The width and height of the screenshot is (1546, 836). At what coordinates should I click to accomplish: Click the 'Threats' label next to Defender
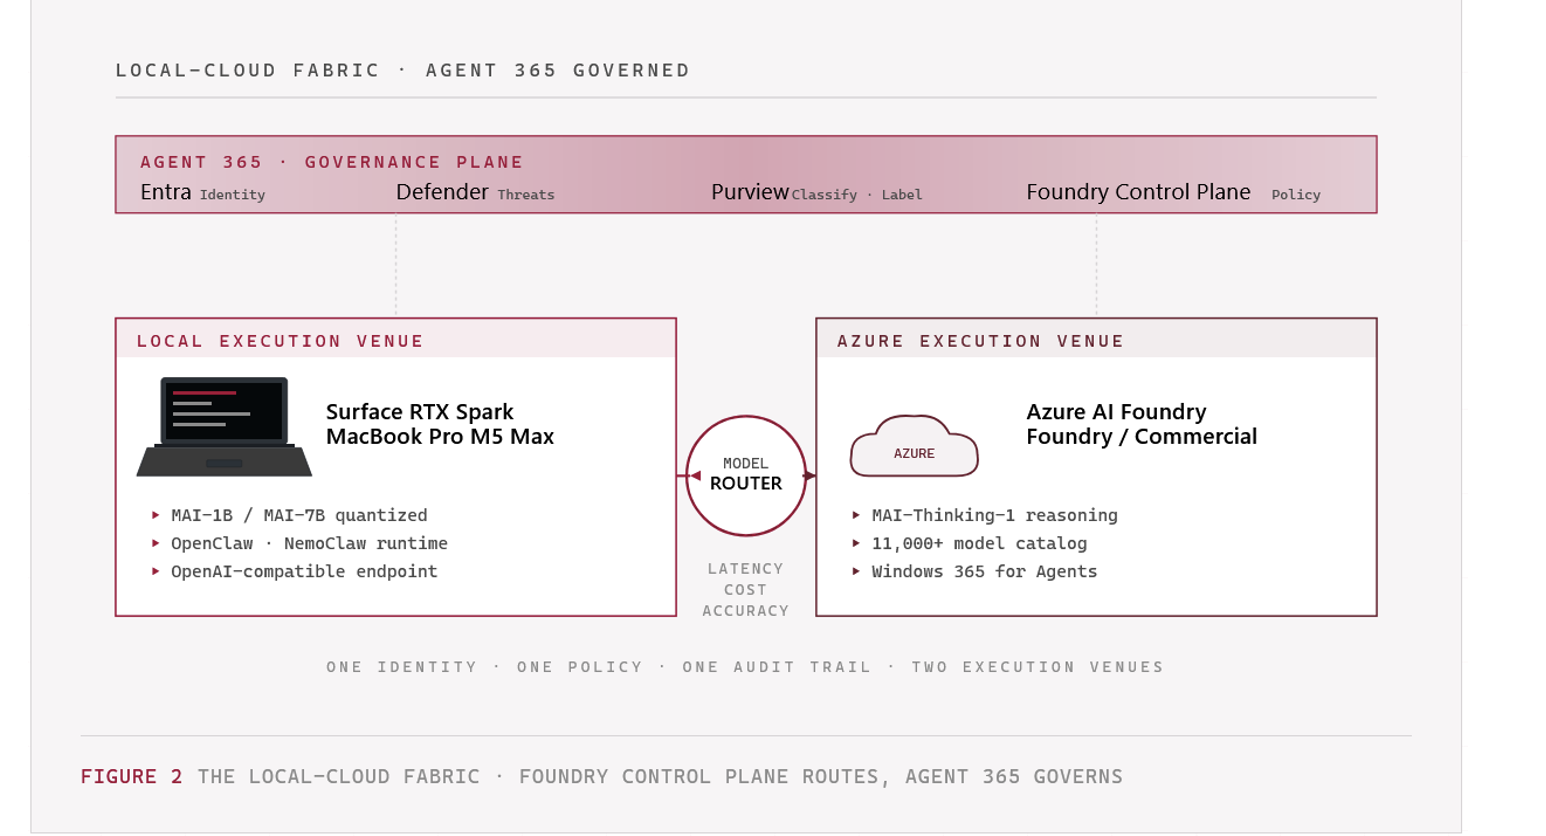[526, 195]
